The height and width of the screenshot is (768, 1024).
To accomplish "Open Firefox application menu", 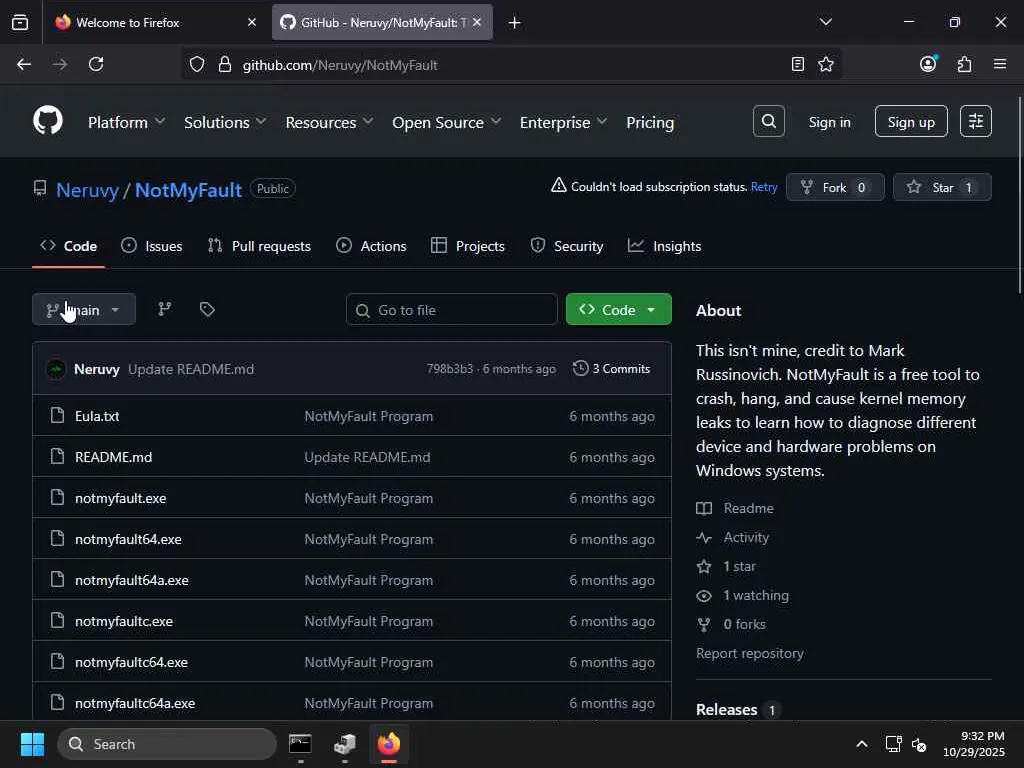I will point(1000,64).
